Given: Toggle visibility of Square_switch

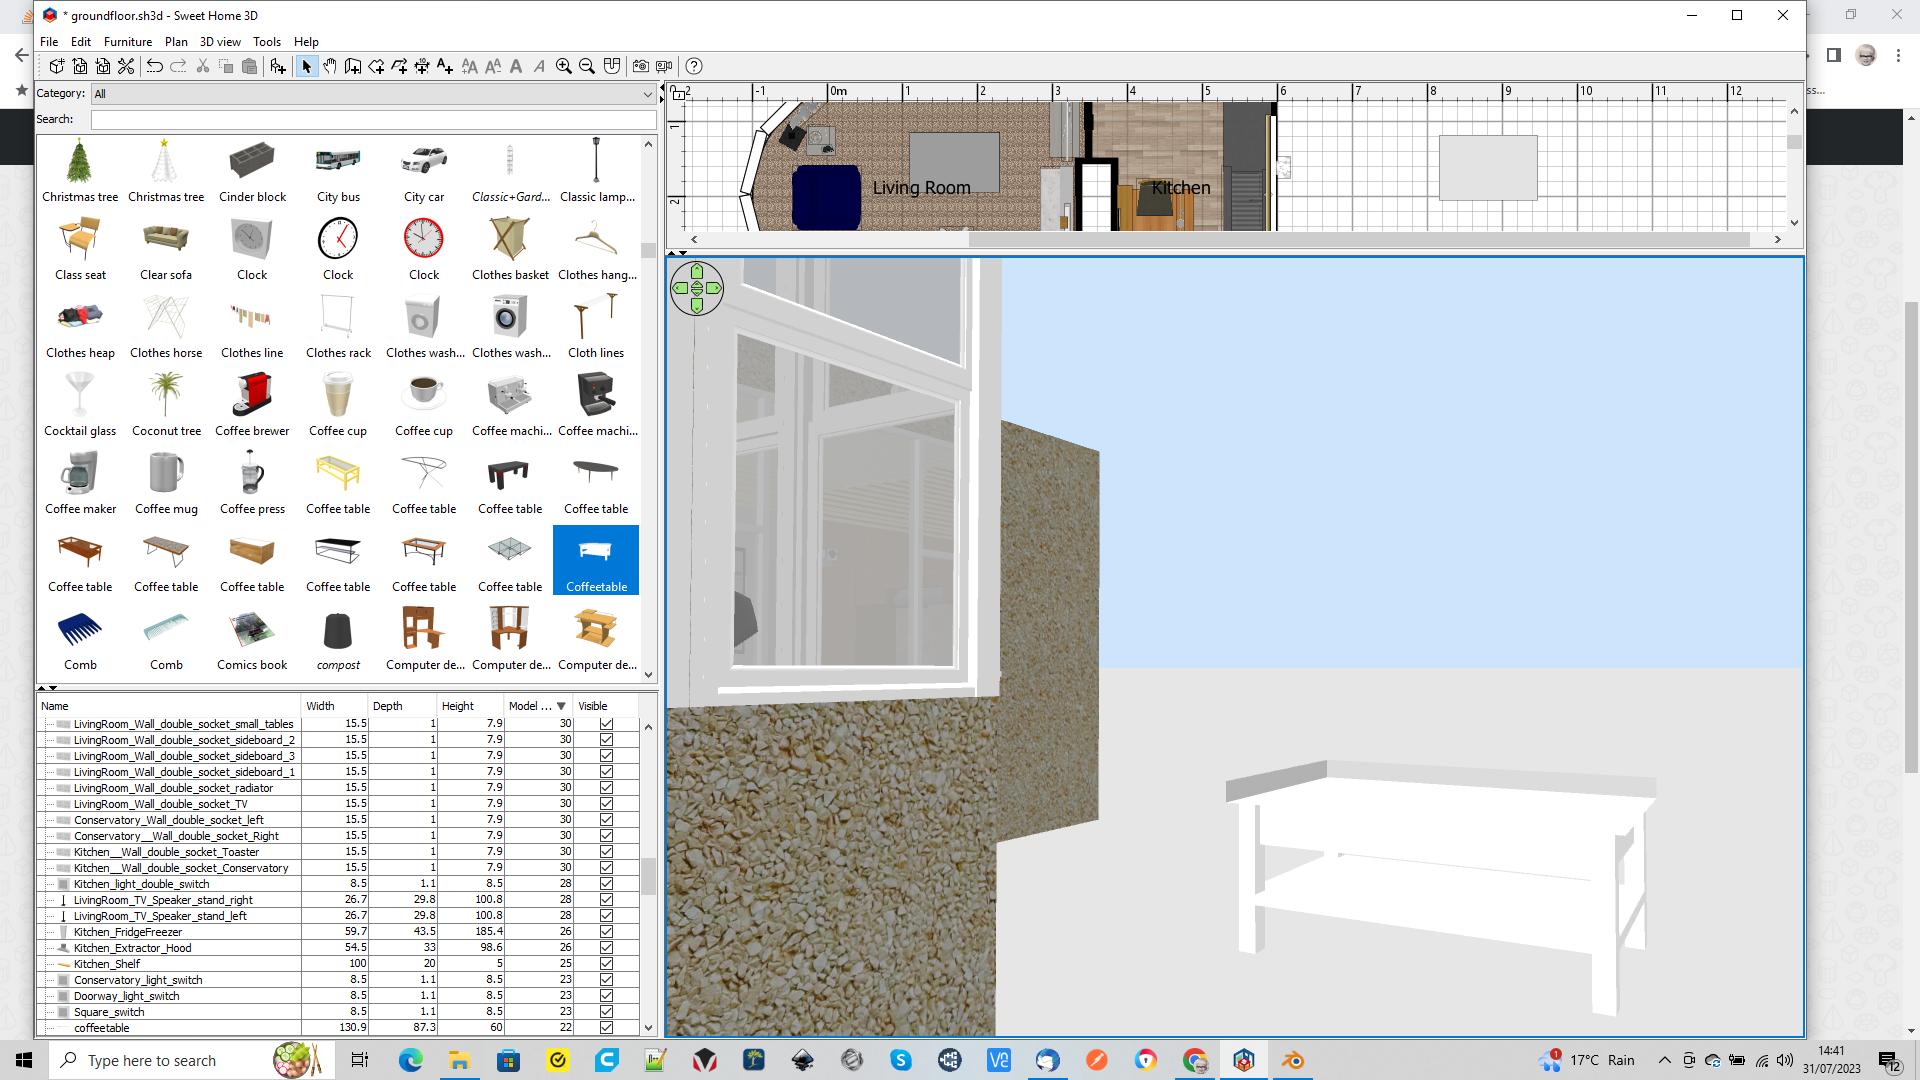Looking at the screenshot, I should pyautogui.click(x=606, y=1012).
